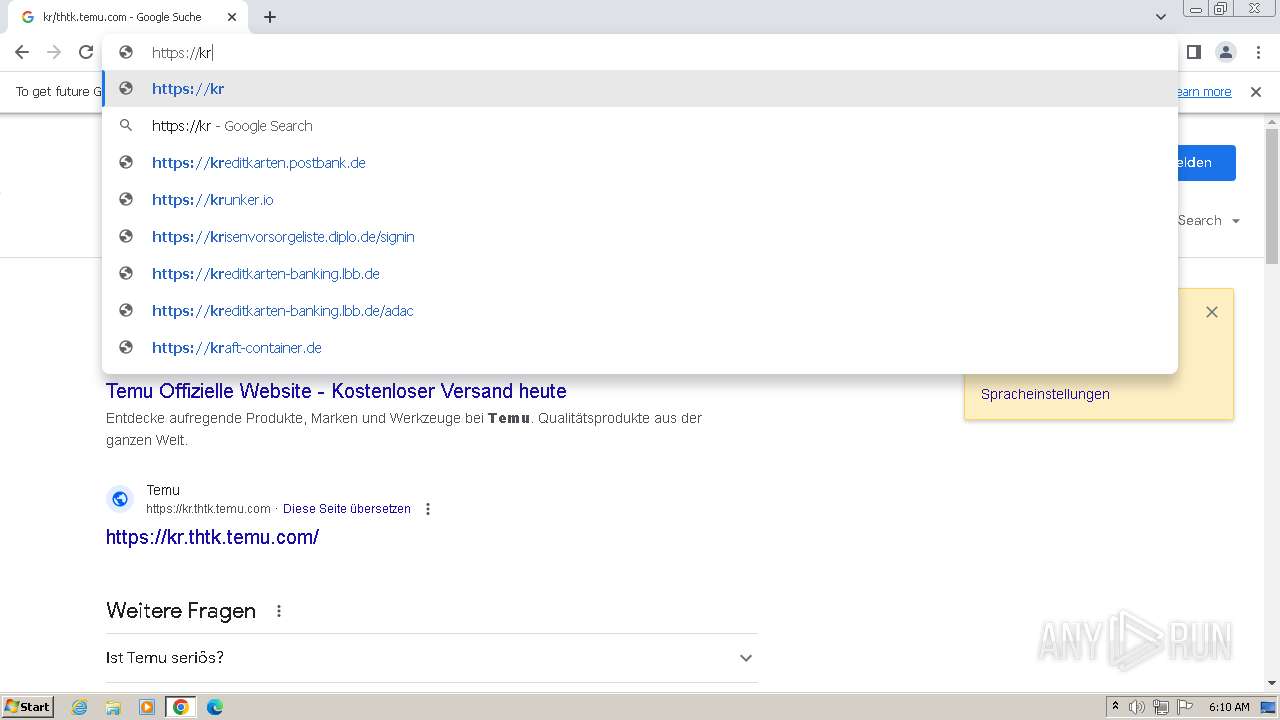Screen dimensions: 1280x720
Task: Pick the krunker.io suggestion
Action: (640, 200)
